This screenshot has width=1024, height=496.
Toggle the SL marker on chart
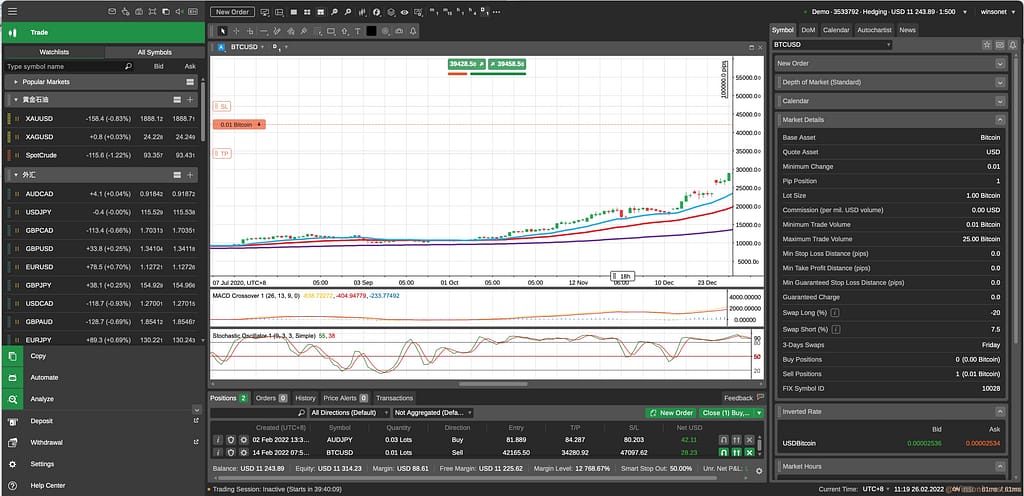pyautogui.click(x=222, y=105)
